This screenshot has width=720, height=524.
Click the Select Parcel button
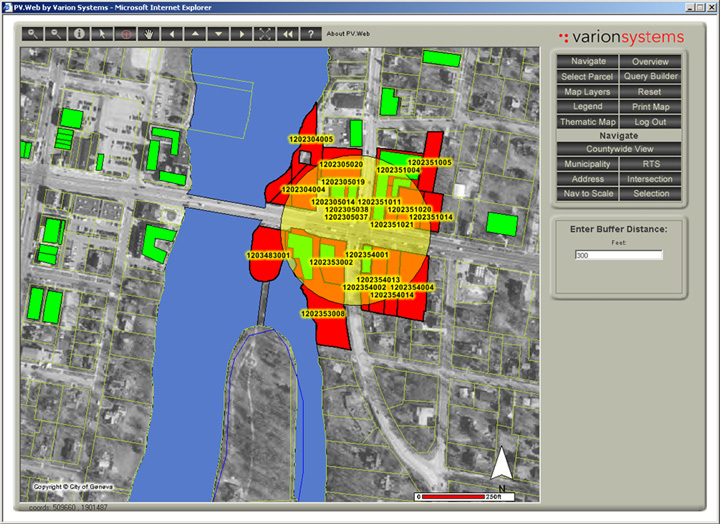pos(588,77)
